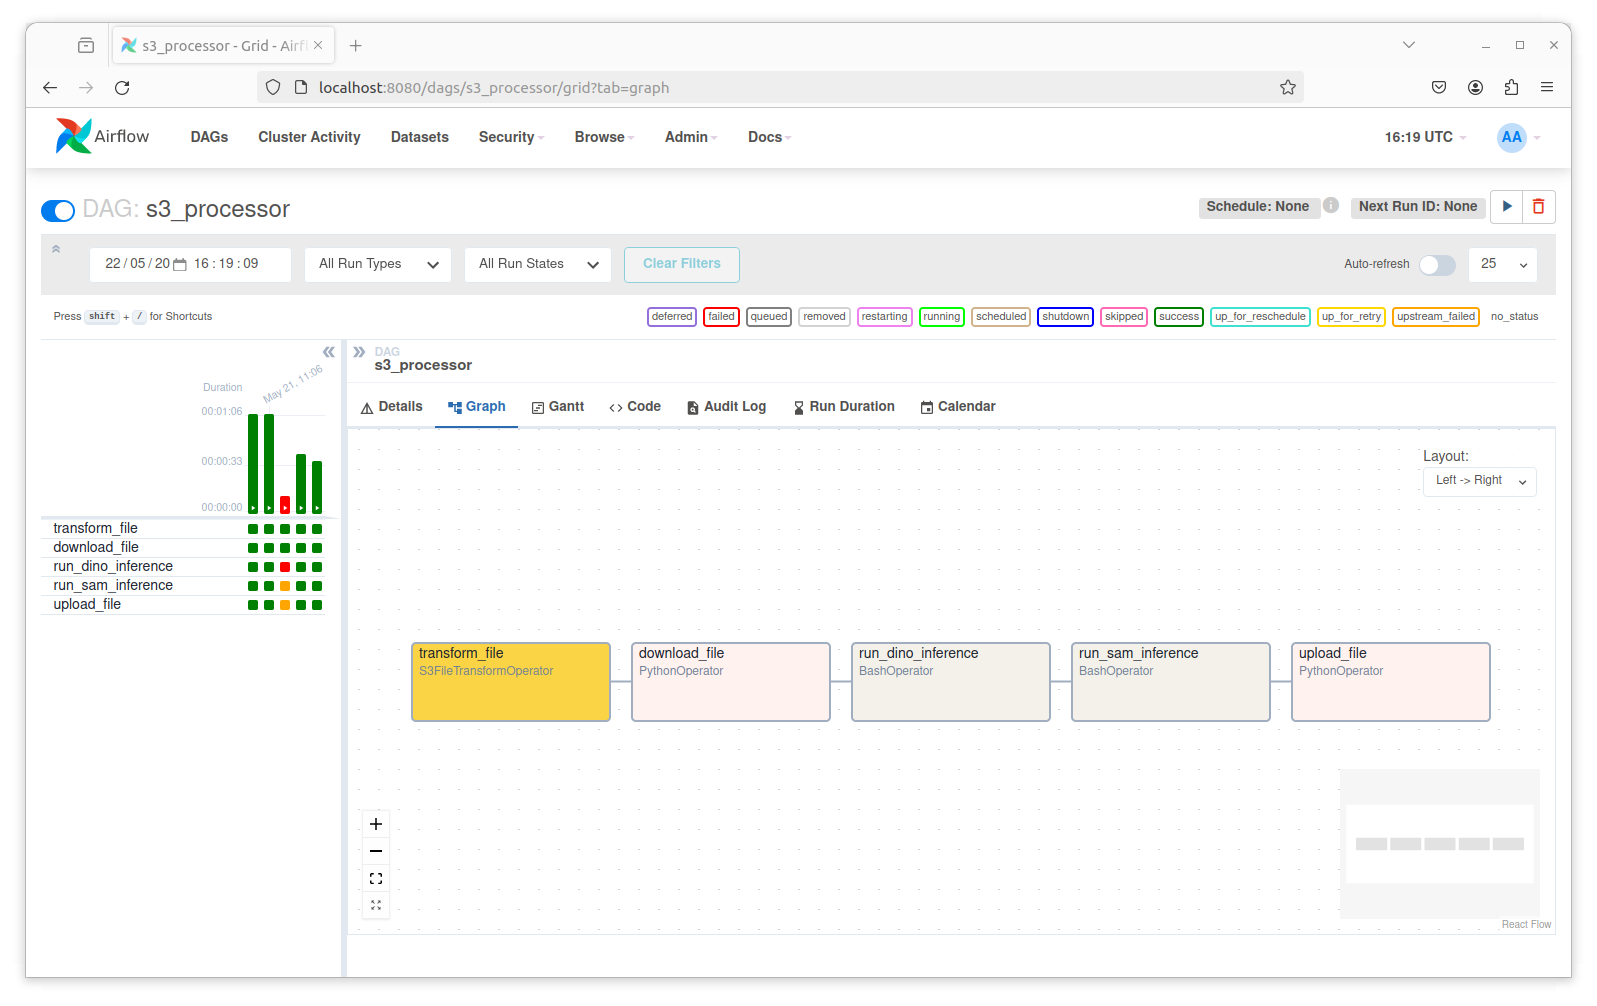Zoom in on the graph with plus
This screenshot has height=1006, width=1597.
coord(376,824)
